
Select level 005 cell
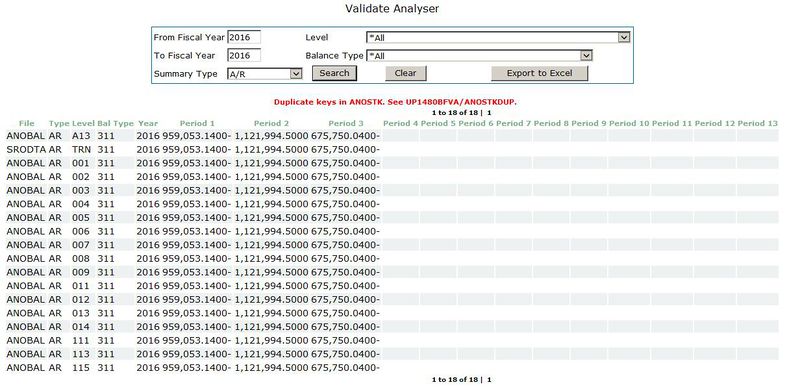[x=81, y=217]
